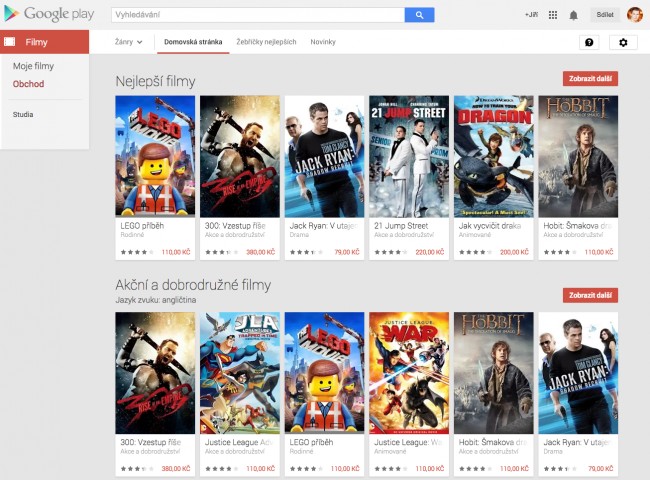Viewport: 650px width, 480px height.
Task: Select the Domovská stránka tab
Action: [x=193, y=42]
